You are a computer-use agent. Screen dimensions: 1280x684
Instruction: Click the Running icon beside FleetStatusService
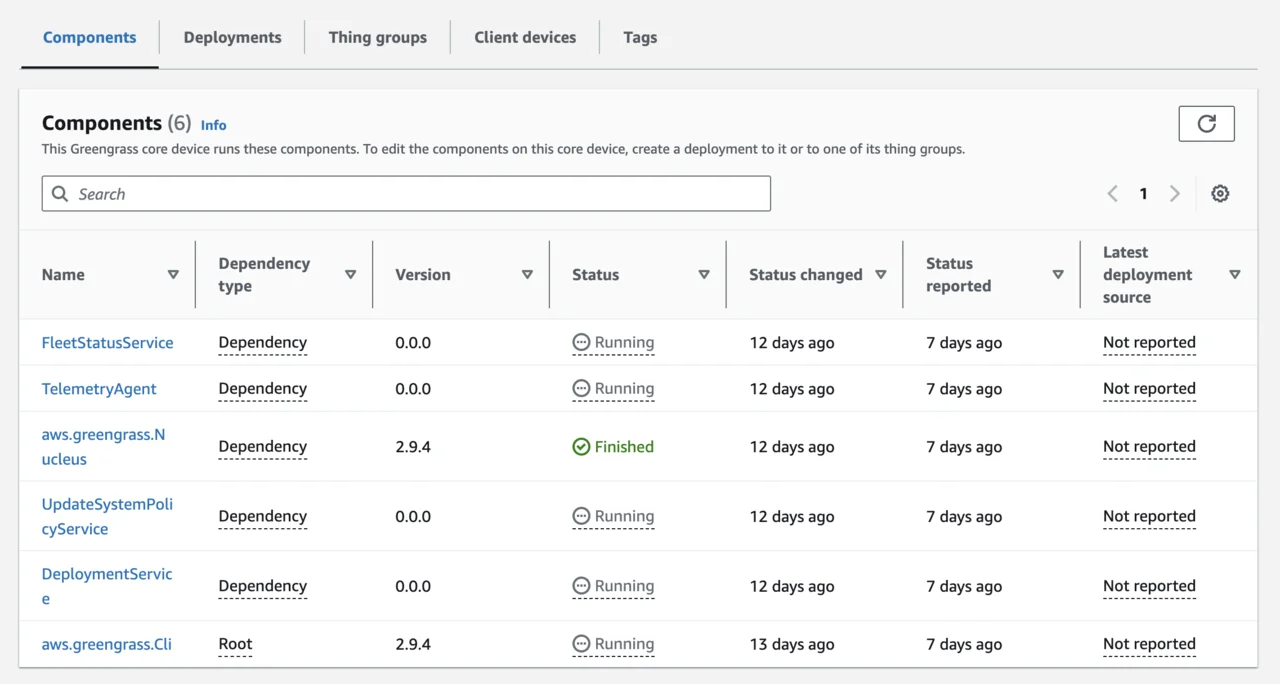[x=582, y=342]
